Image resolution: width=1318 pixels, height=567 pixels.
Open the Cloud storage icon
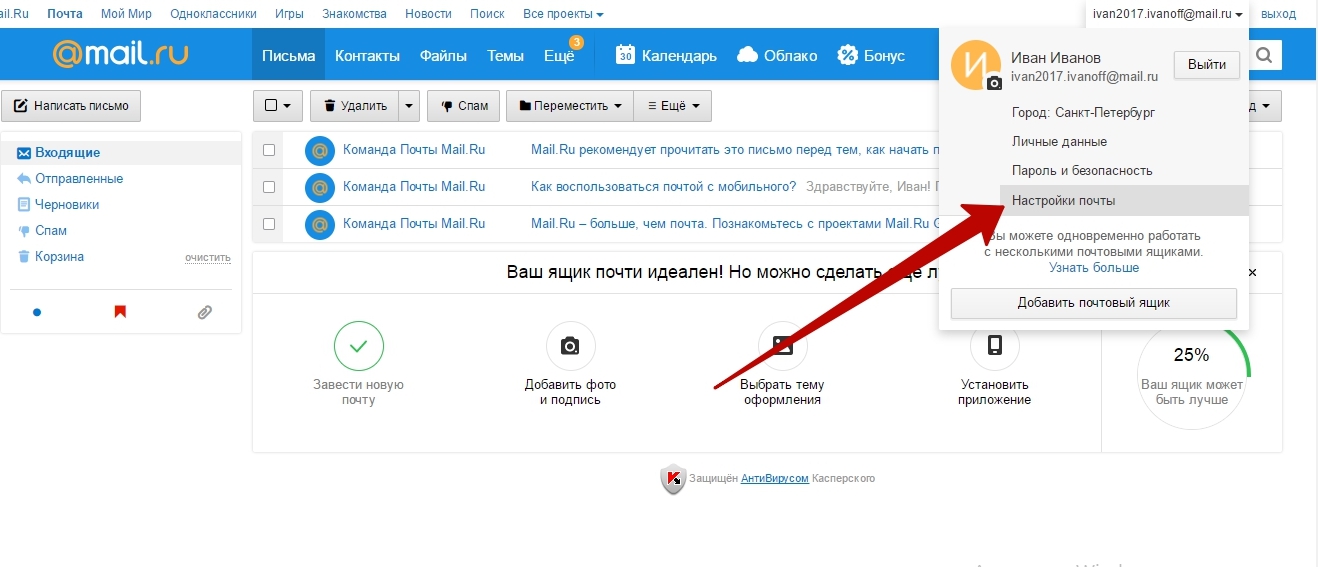pos(747,55)
